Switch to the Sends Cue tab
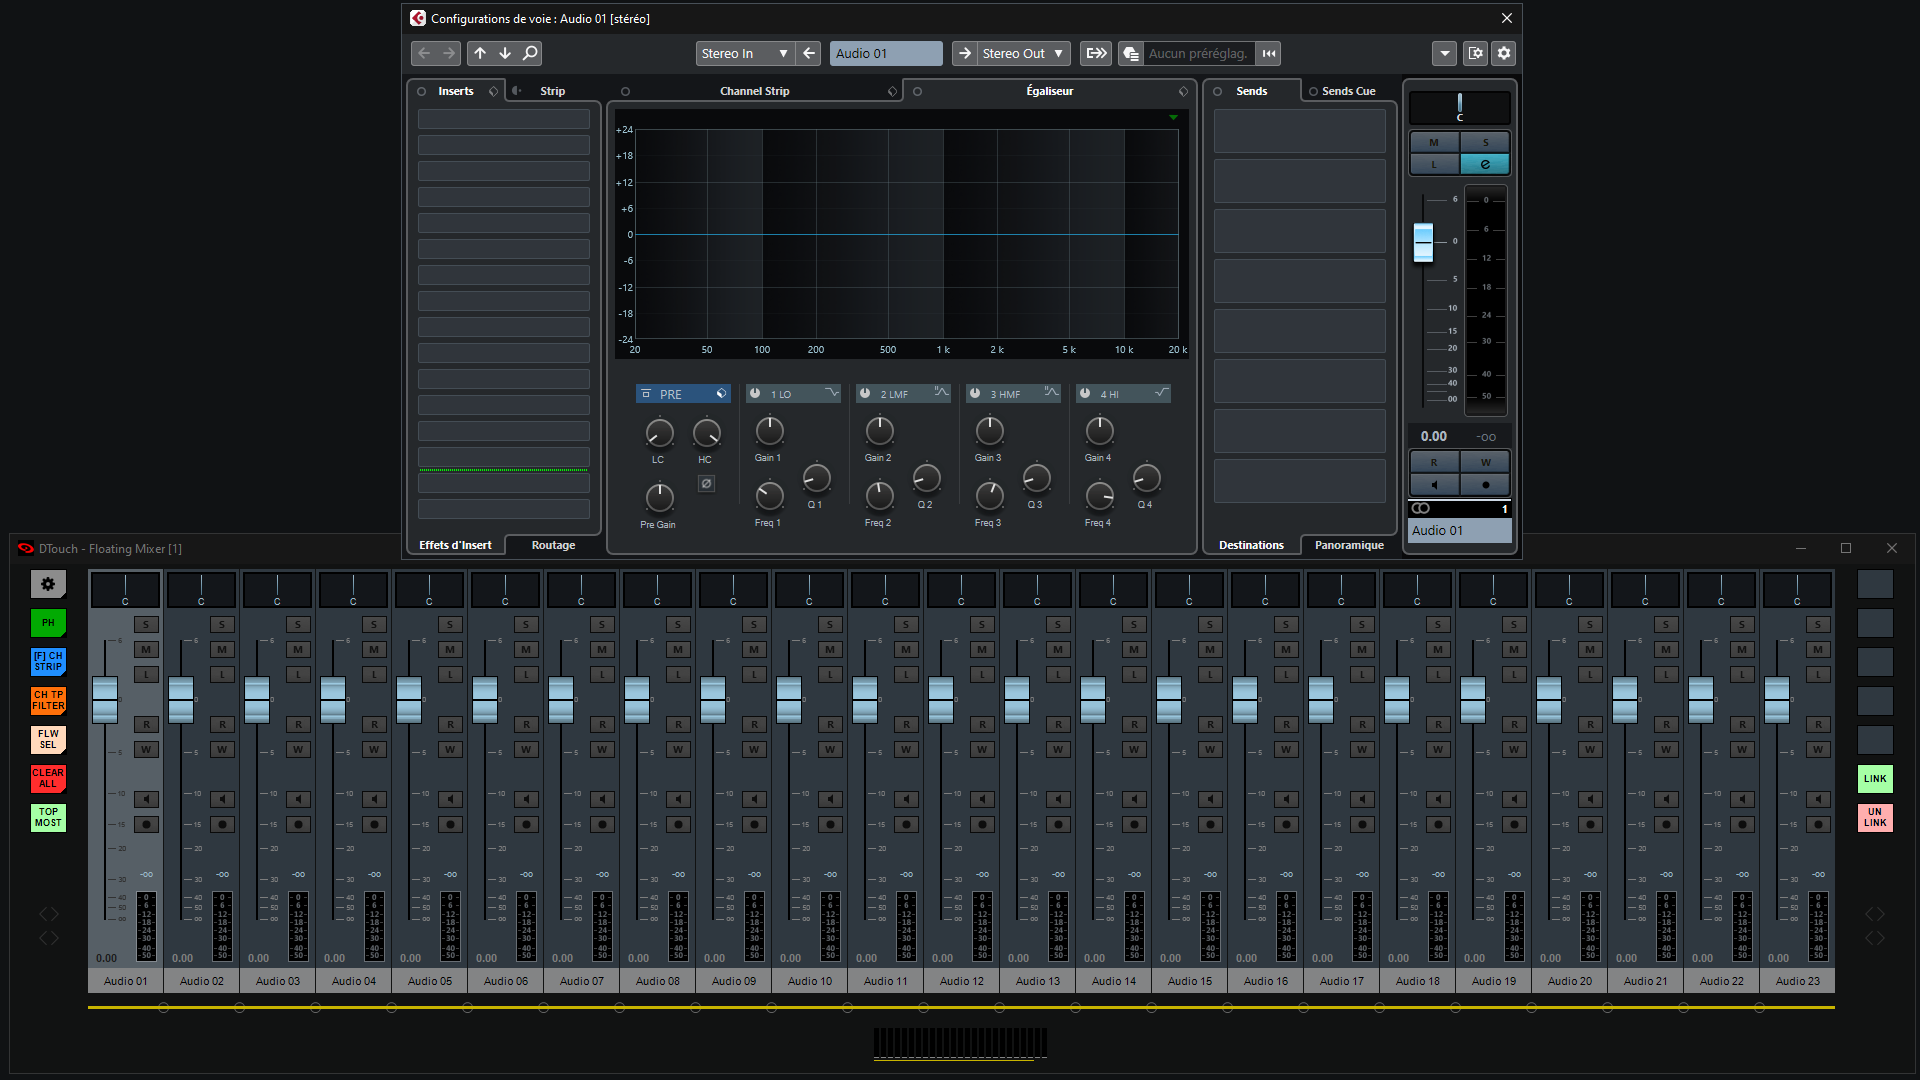This screenshot has width=1920, height=1080. point(1348,91)
